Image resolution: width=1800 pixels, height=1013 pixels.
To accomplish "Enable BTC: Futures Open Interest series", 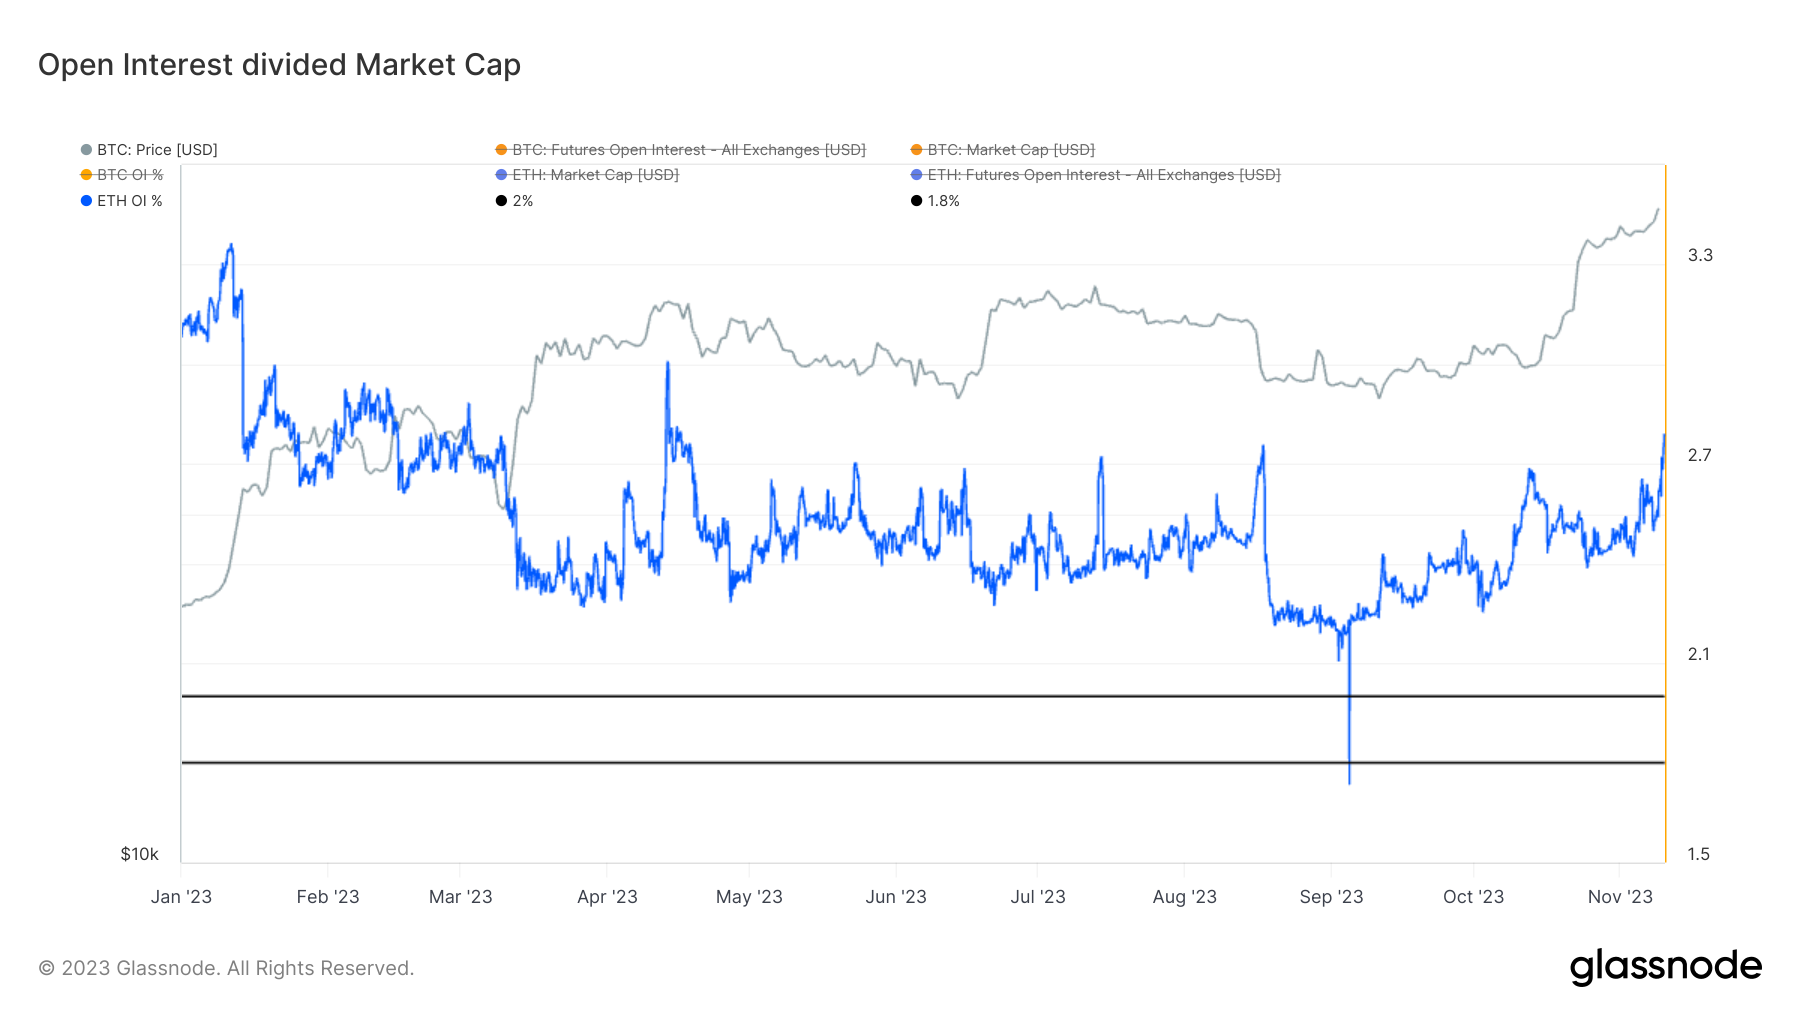I will (x=688, y=150).
